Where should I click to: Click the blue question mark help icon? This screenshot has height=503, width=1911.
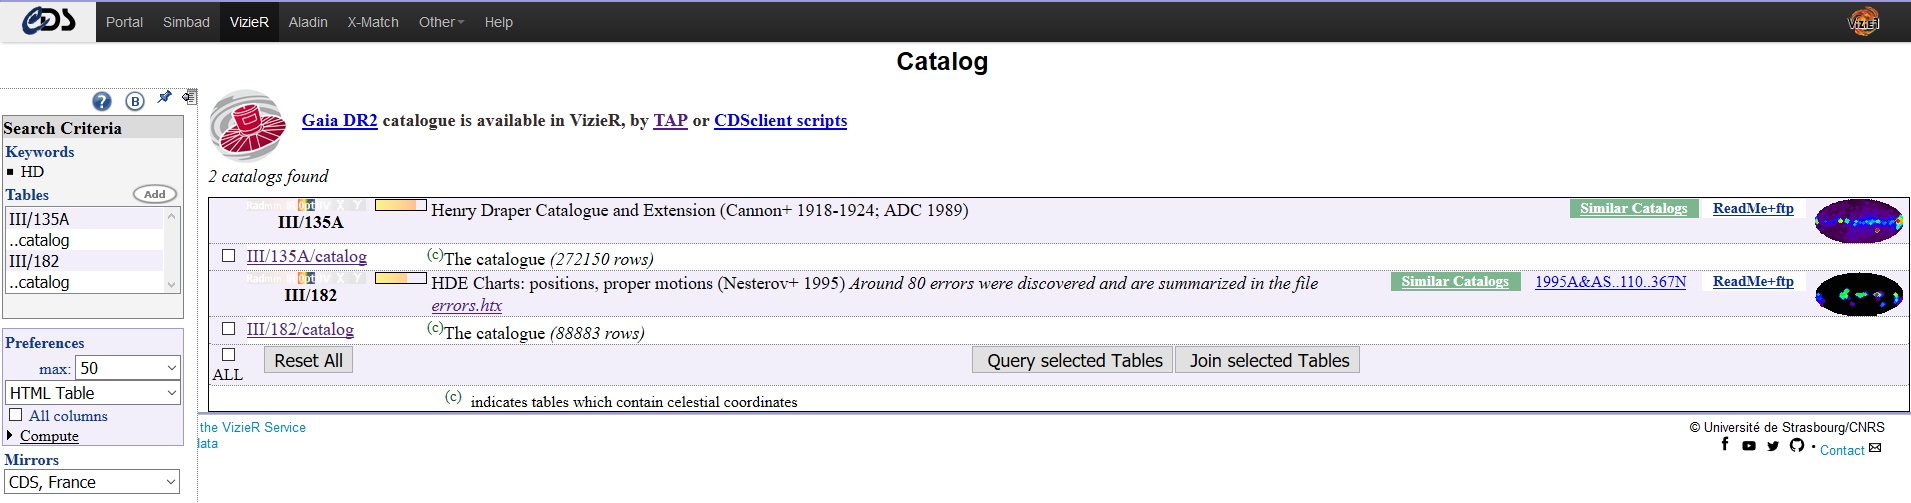(102, 101)
